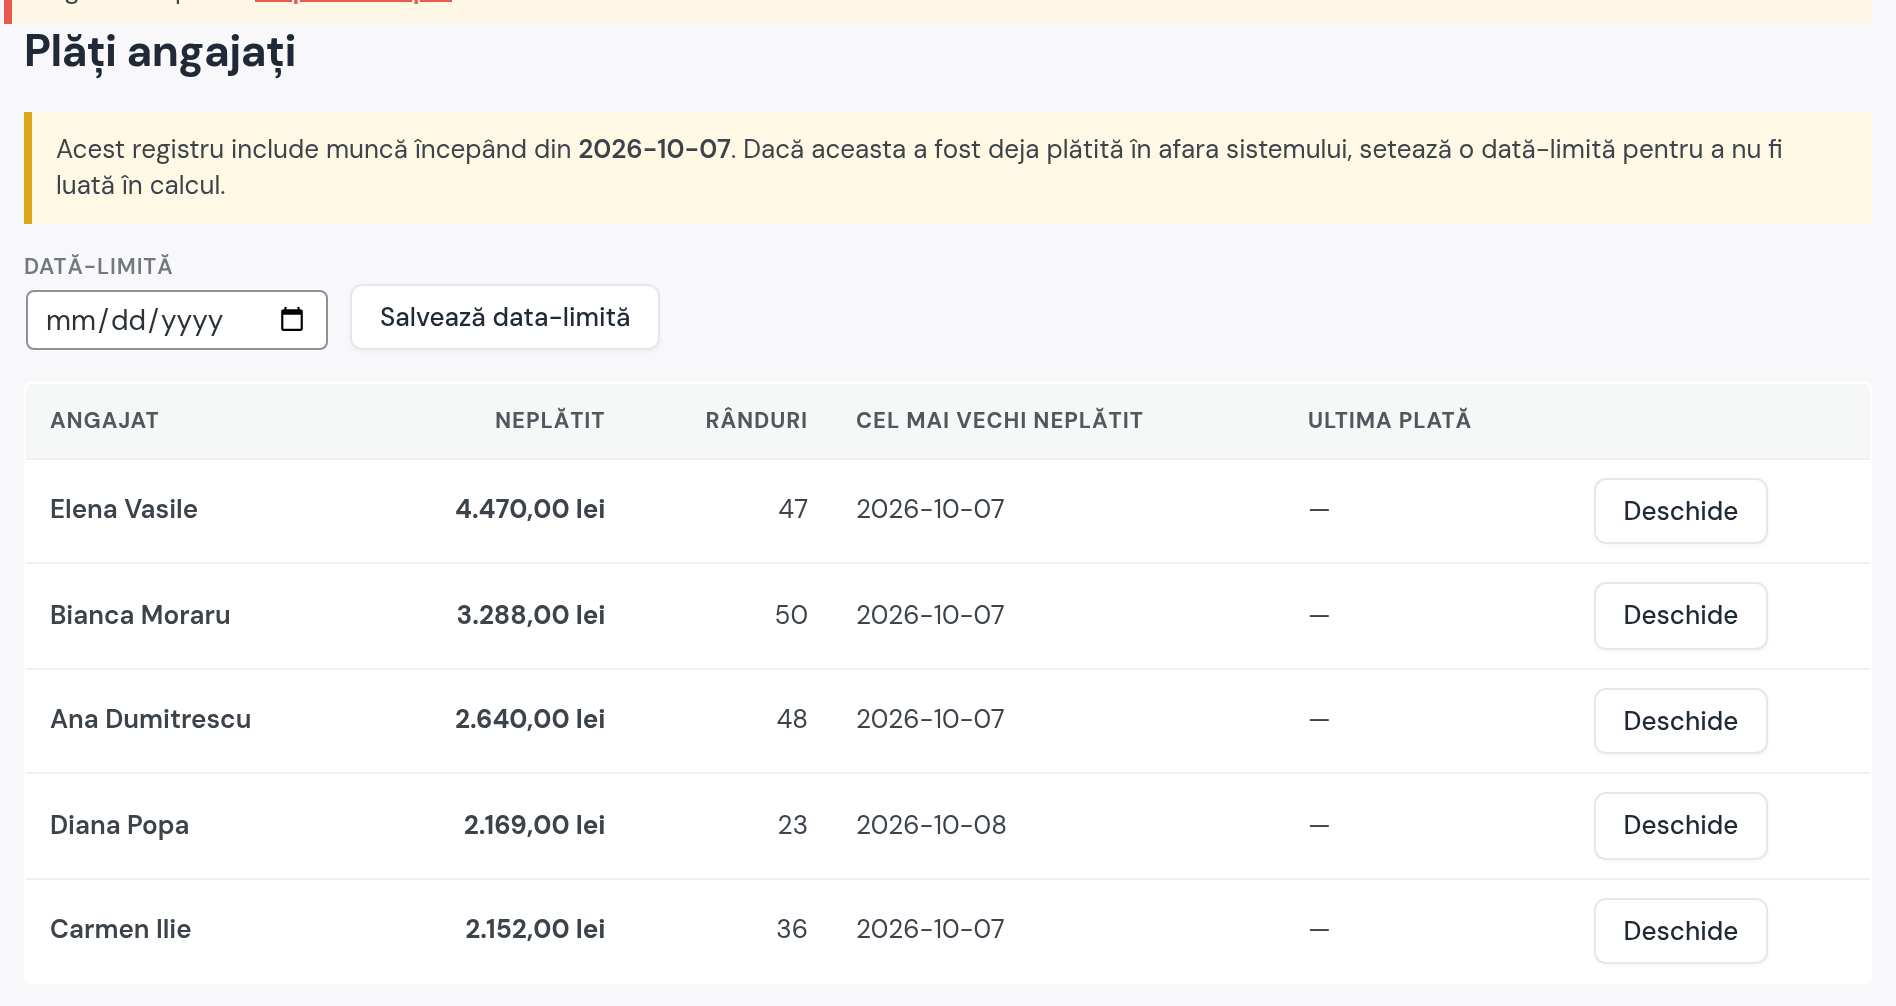Open Diana Popa's payments with Deschide
The width and height of the screenshot is (1896, 1006).
1680,825
